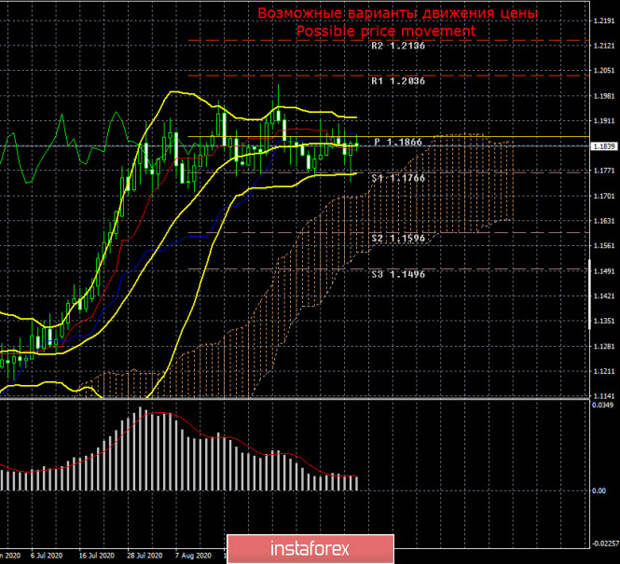Click the 1.1351 price axis value

point(604,321)
